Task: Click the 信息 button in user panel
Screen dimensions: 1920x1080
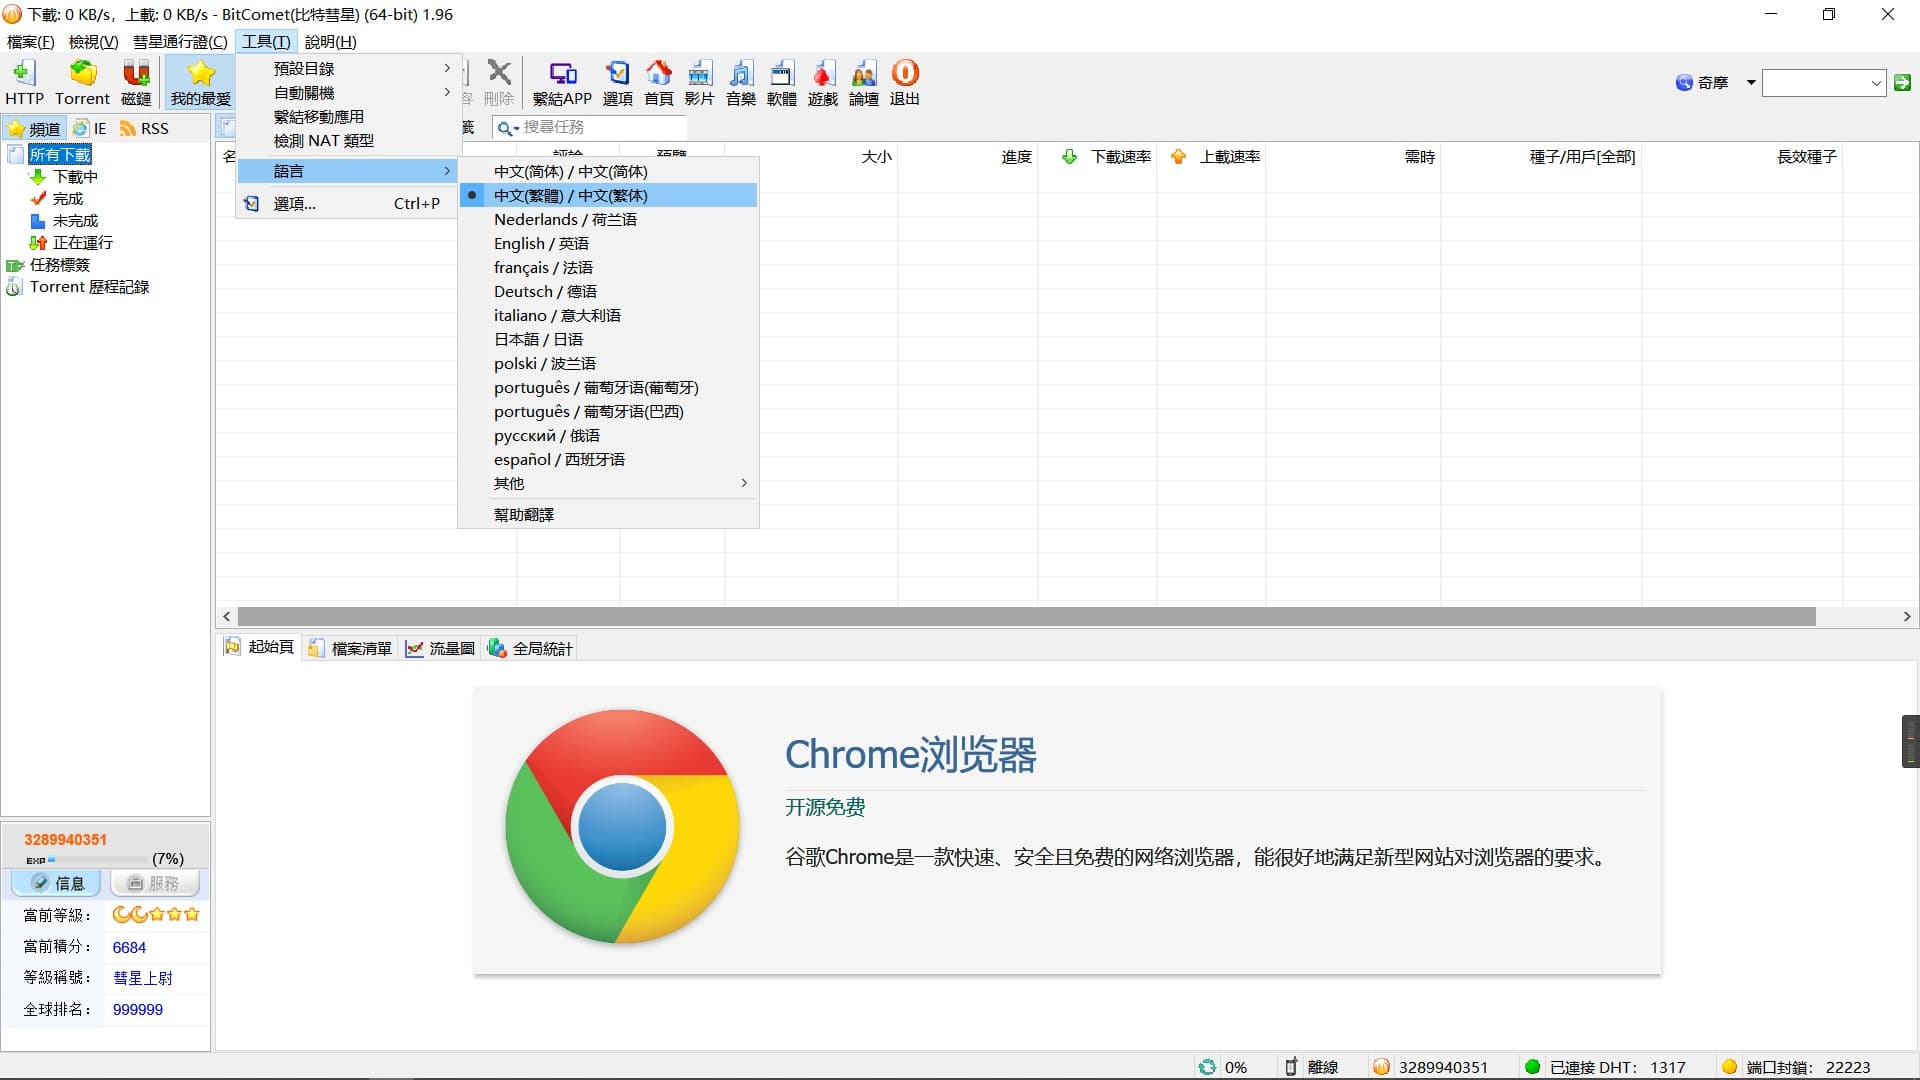Action: tap(57, 884)
